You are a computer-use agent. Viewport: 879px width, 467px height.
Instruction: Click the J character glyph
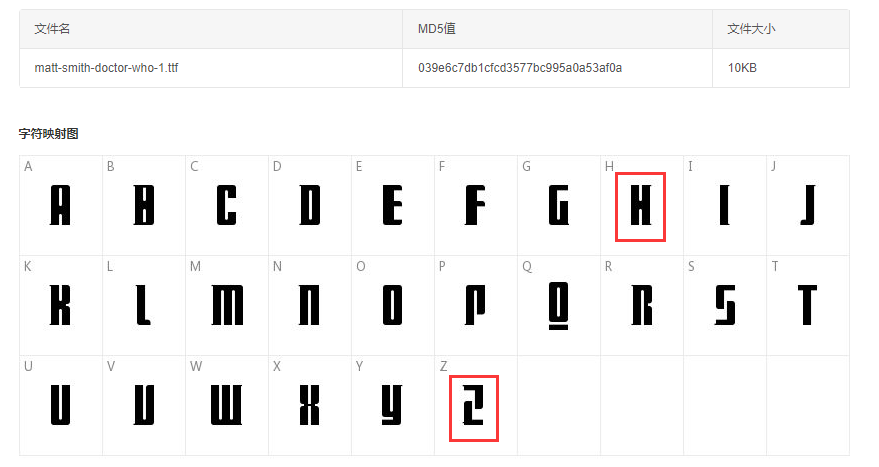808,205
